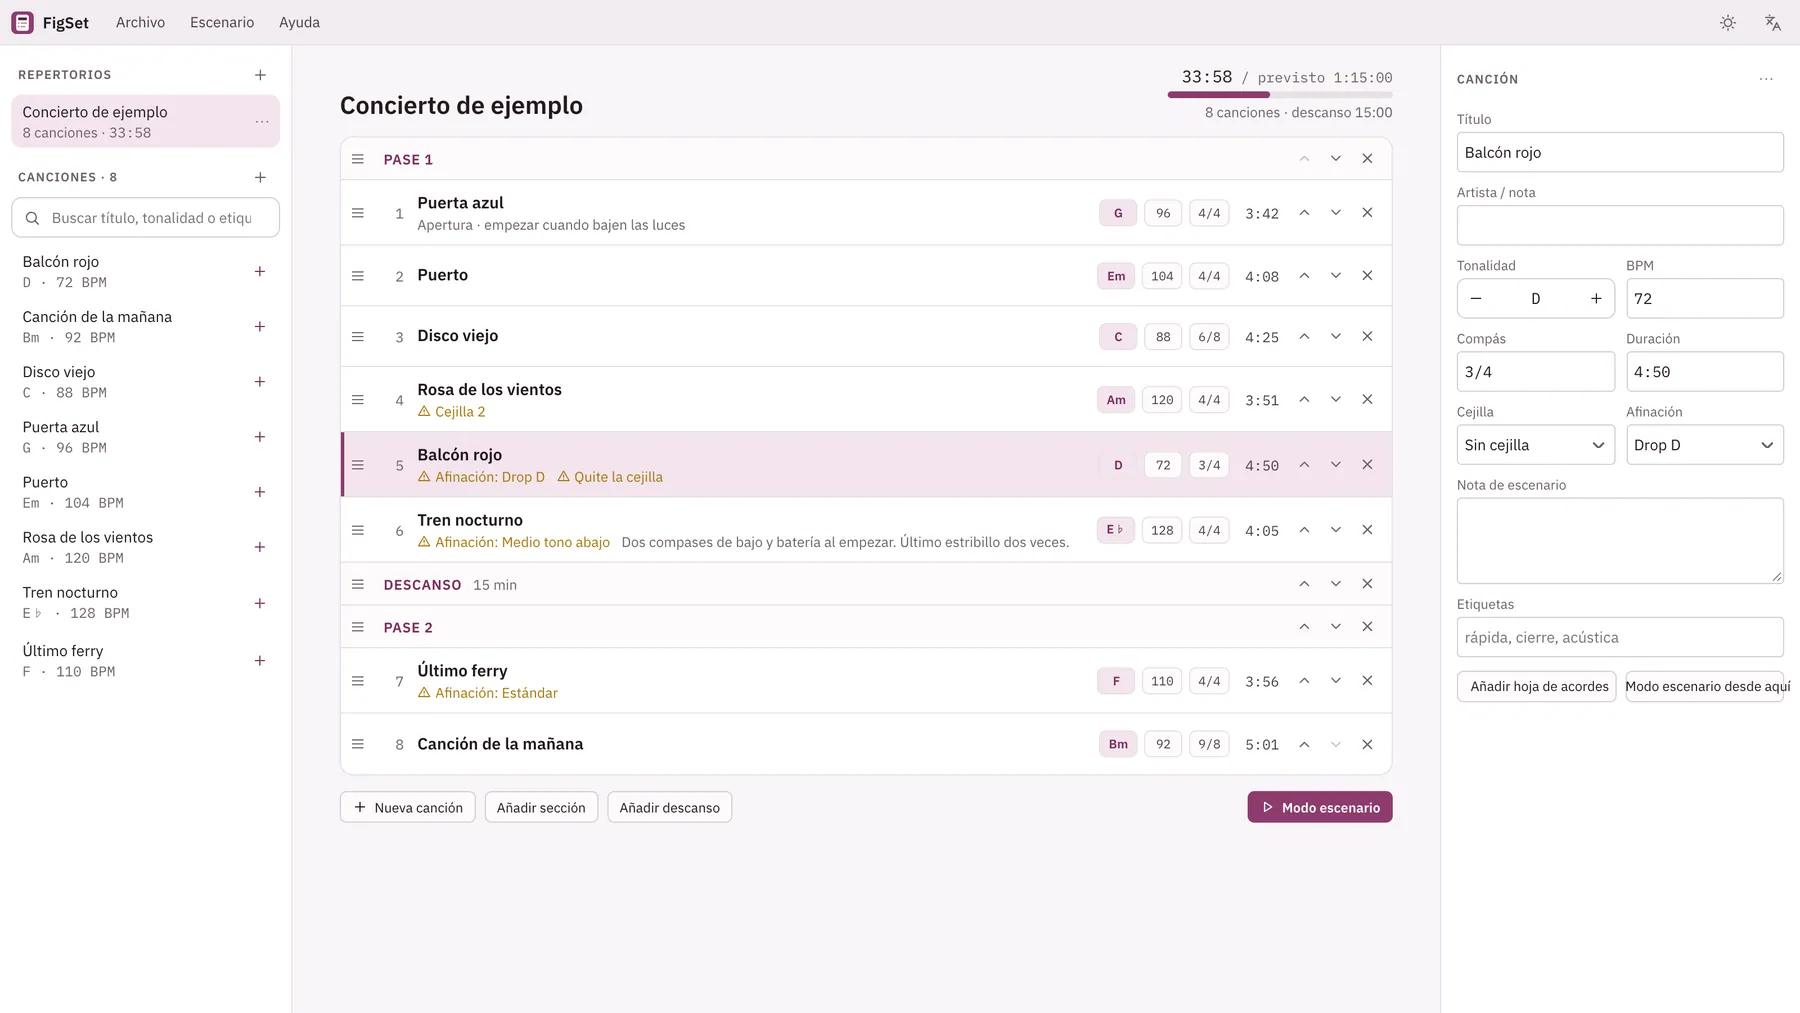1800x1013 pixels.
Task: Raise the key with the plus stepper
Action: (x=1596, y=299)
